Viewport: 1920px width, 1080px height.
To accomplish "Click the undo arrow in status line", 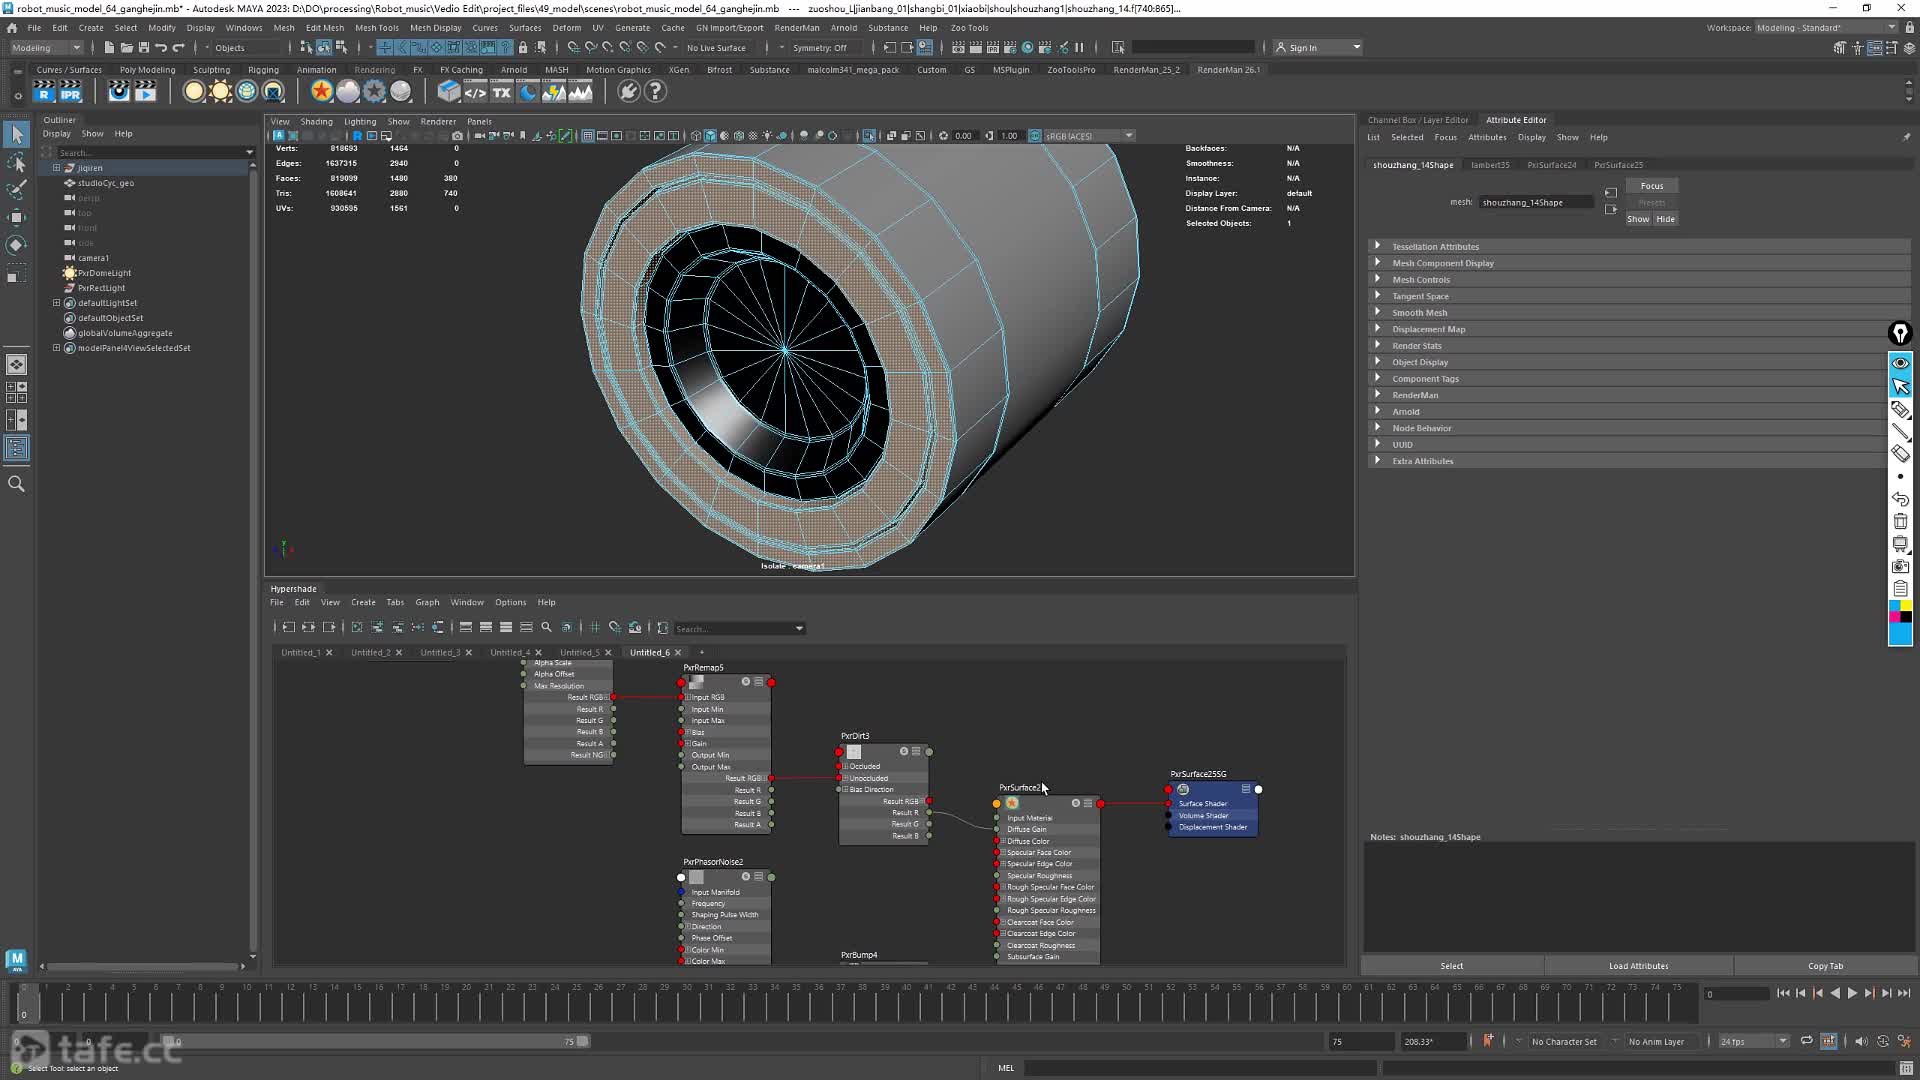I will pos(161,48).
